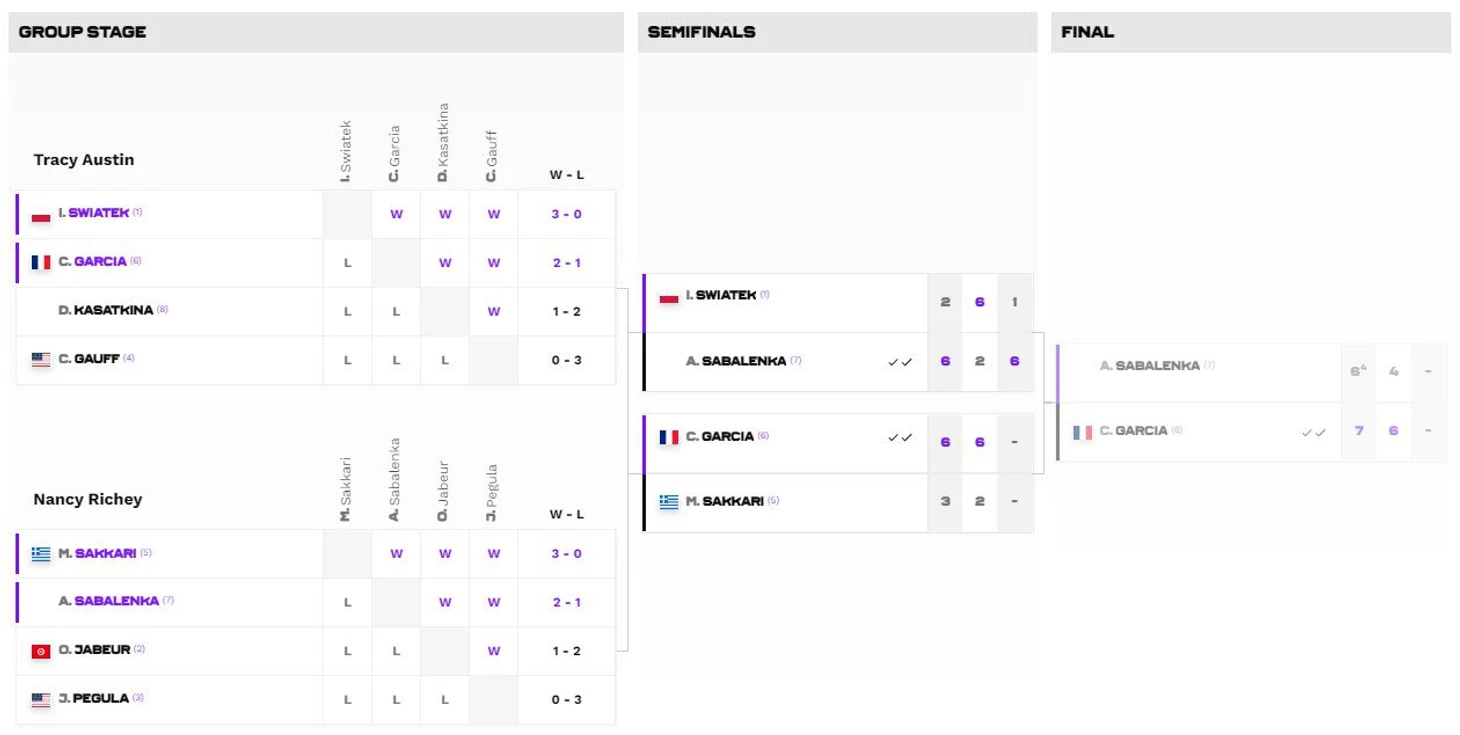Select the Final section header
Viewport: 1460px width, 735px height.
point(1087,32)
